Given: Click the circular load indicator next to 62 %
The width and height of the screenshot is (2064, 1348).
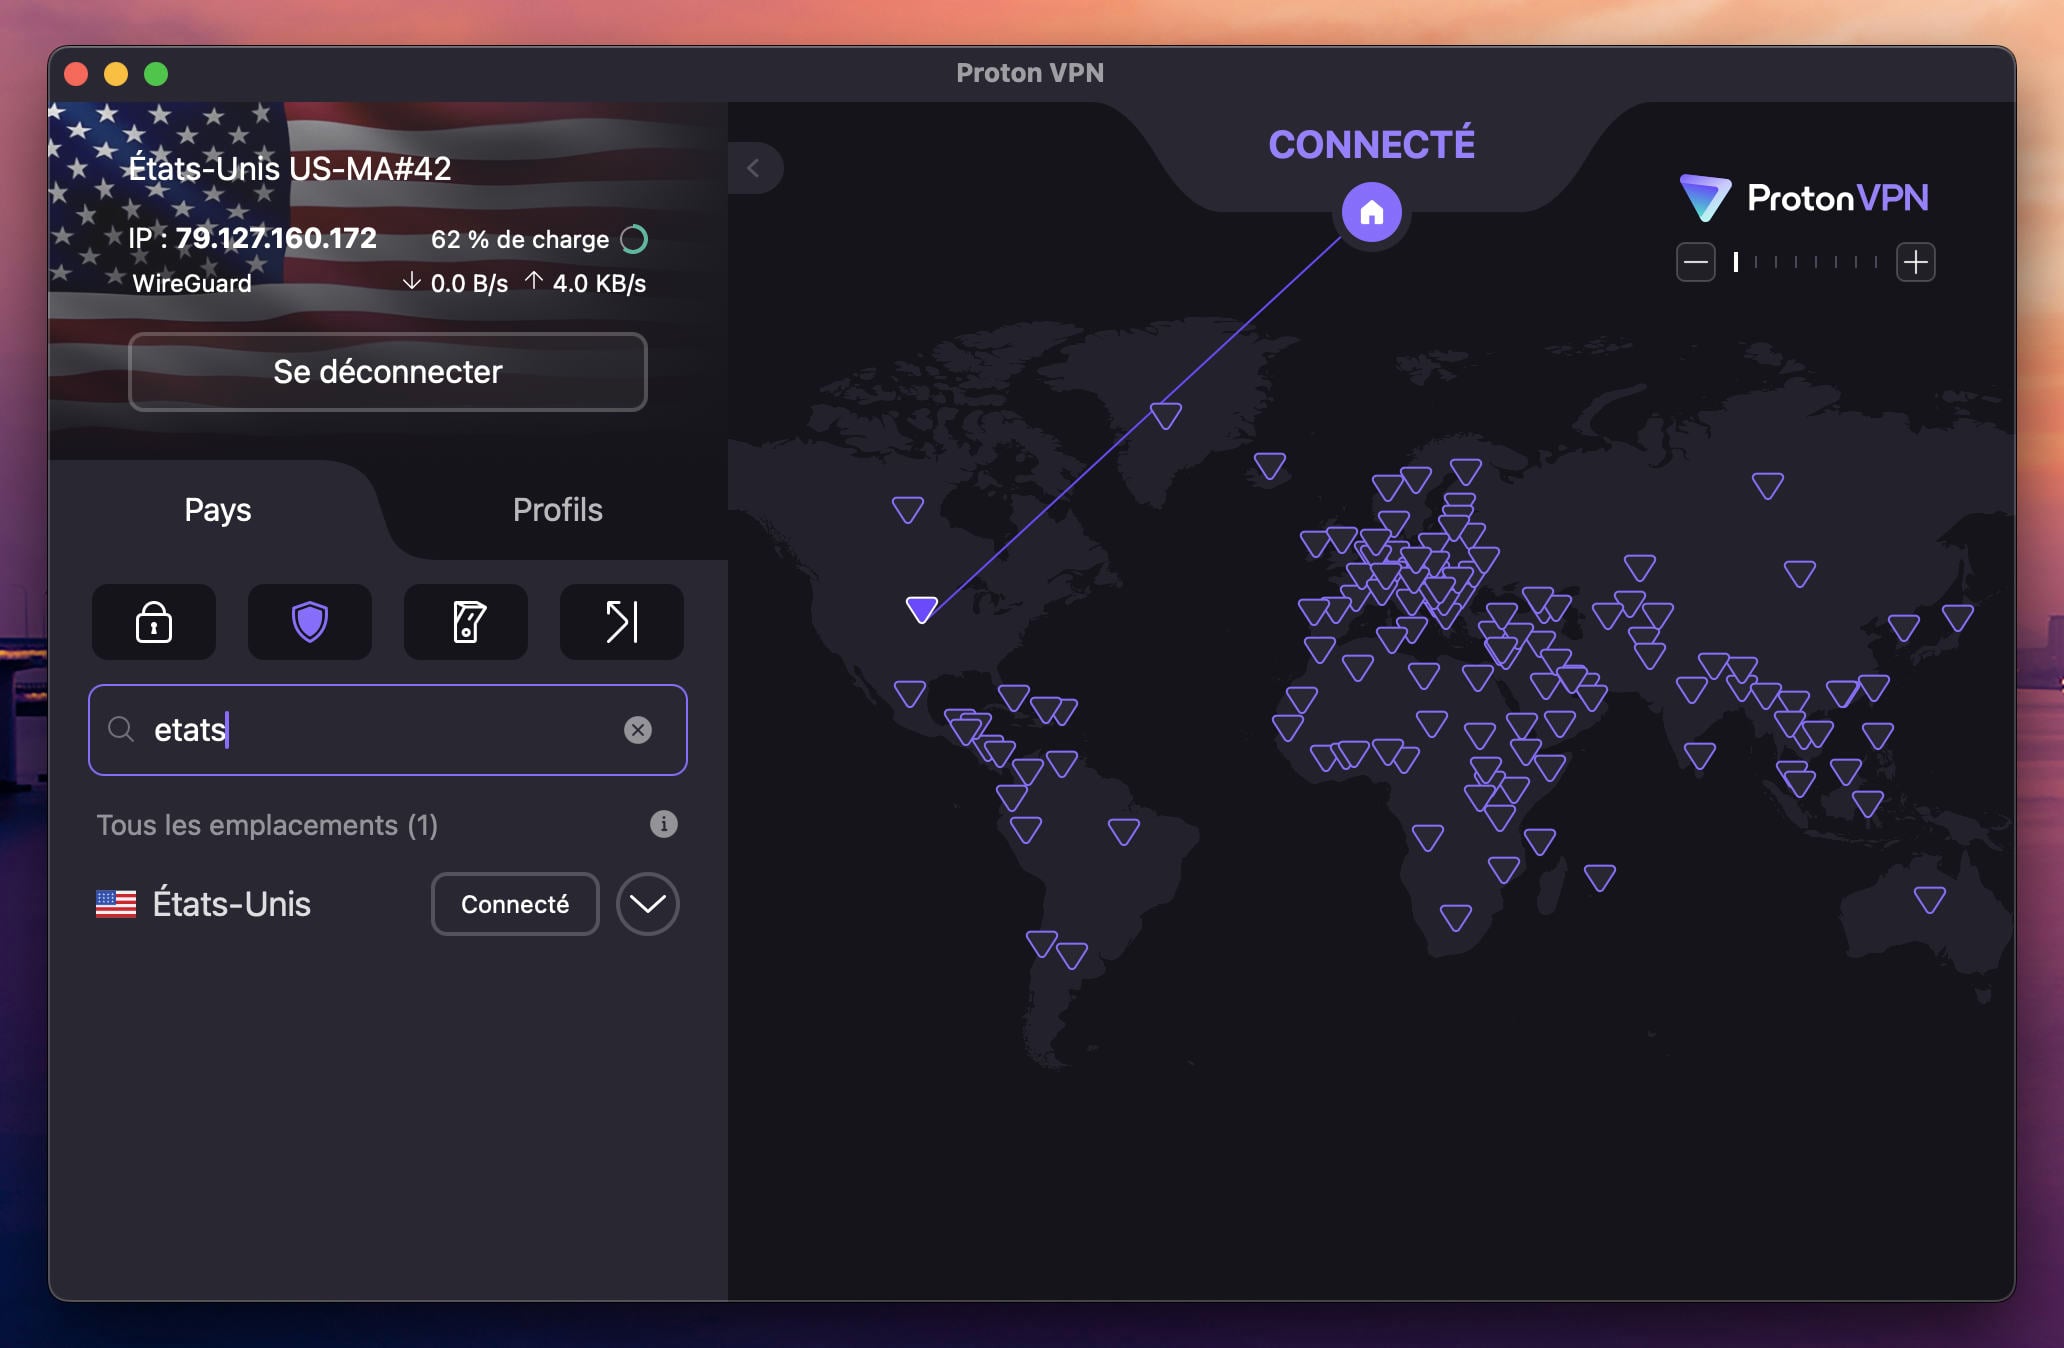Looking at the screenshot, I should 633,239.
